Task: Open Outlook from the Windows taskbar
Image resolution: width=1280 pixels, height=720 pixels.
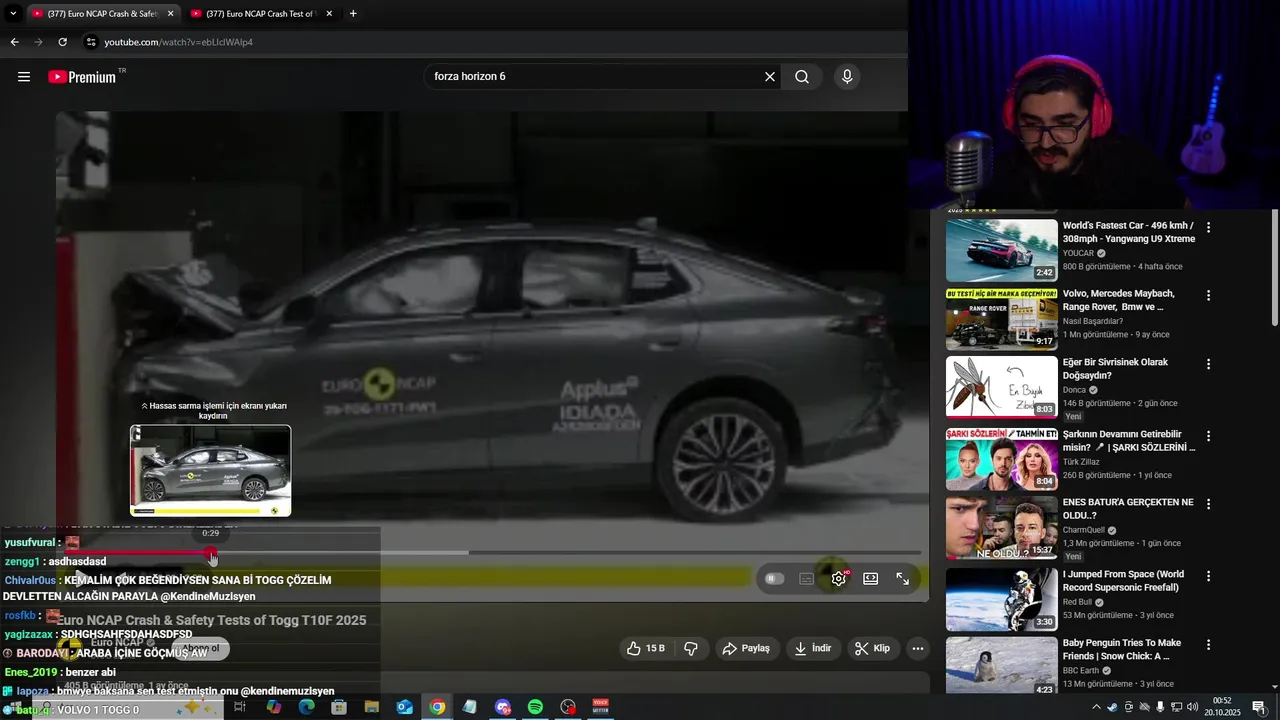Action: coord(404,707)
